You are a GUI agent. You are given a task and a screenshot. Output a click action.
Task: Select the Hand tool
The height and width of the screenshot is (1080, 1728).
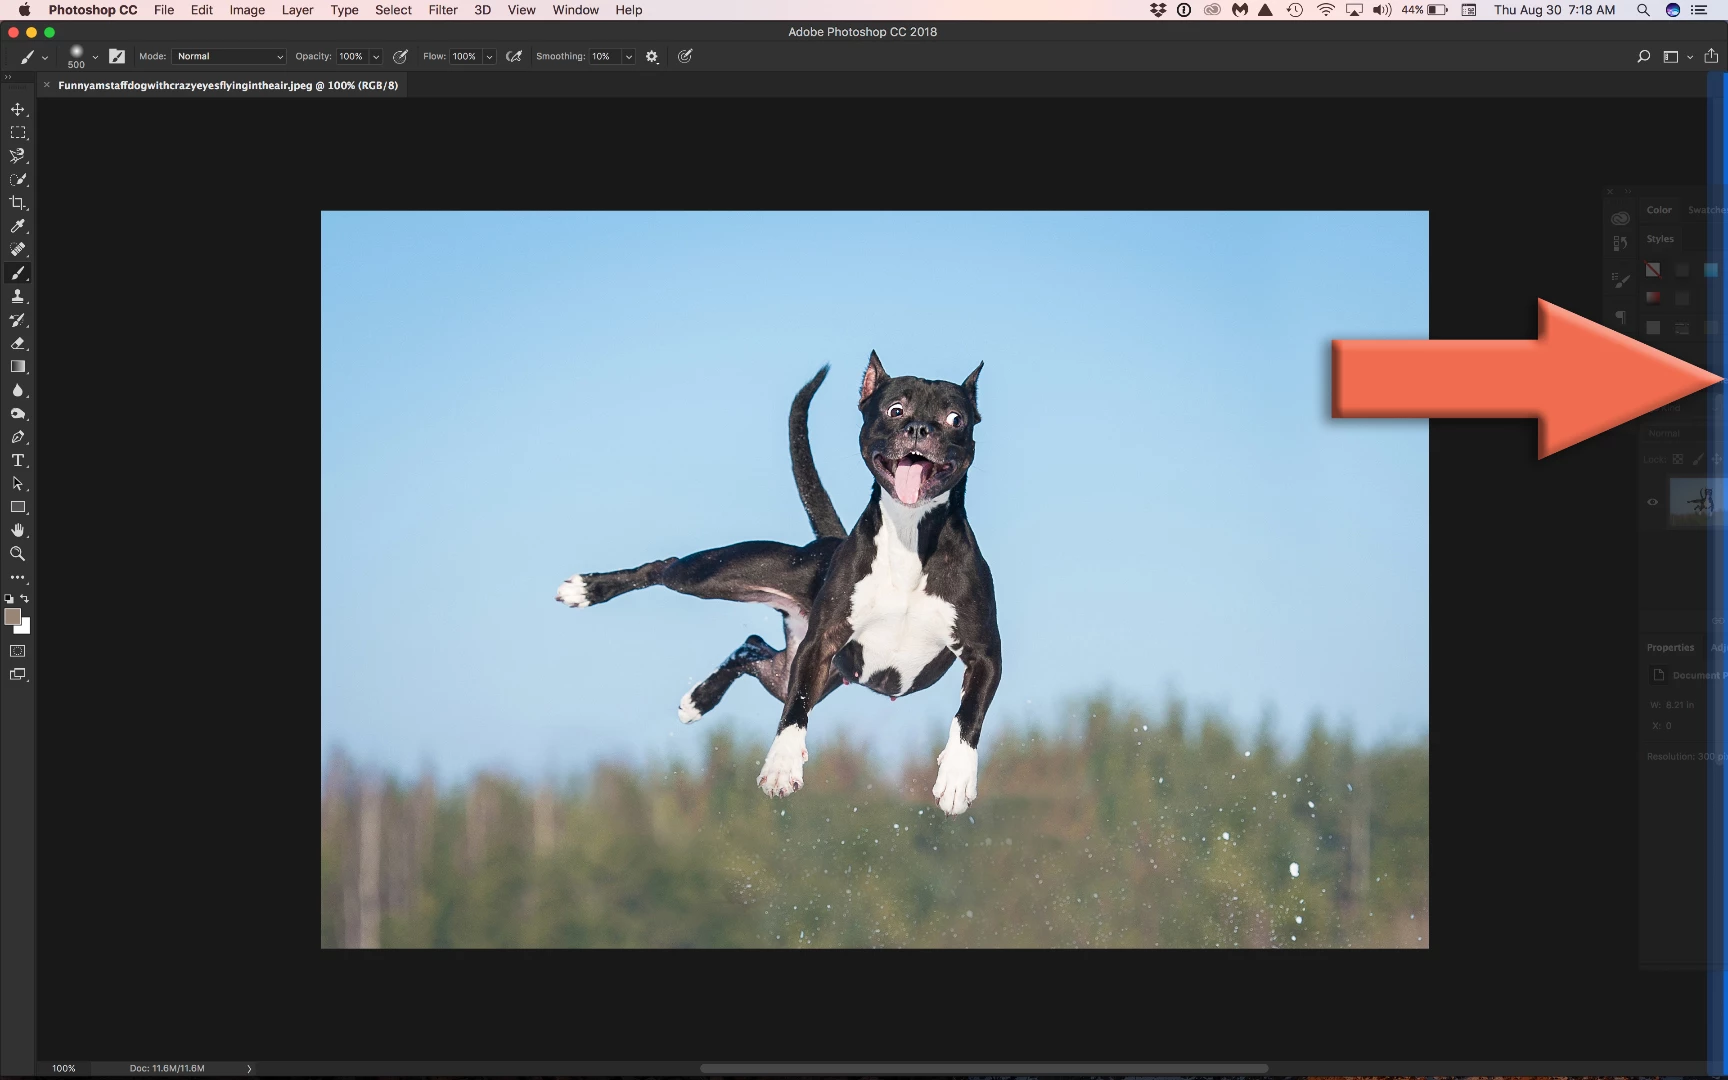pos(18,530)
